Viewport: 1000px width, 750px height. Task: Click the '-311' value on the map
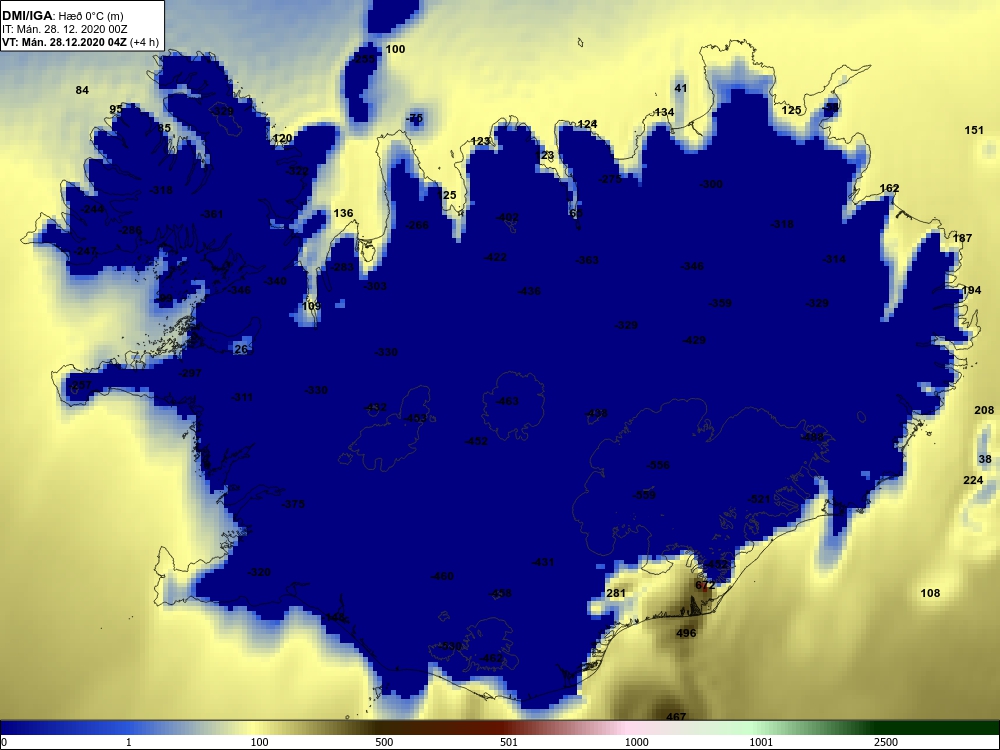[x=242, y=397]
